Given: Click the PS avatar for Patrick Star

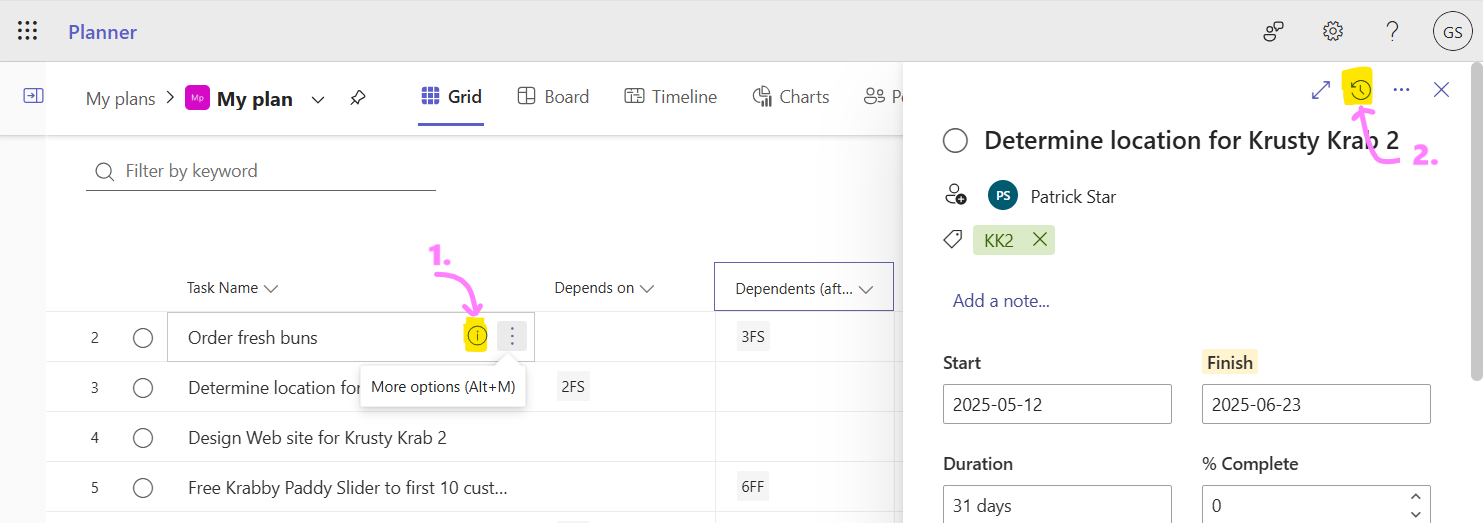Looking at the screenshot, I should [x=1003, y=196].
